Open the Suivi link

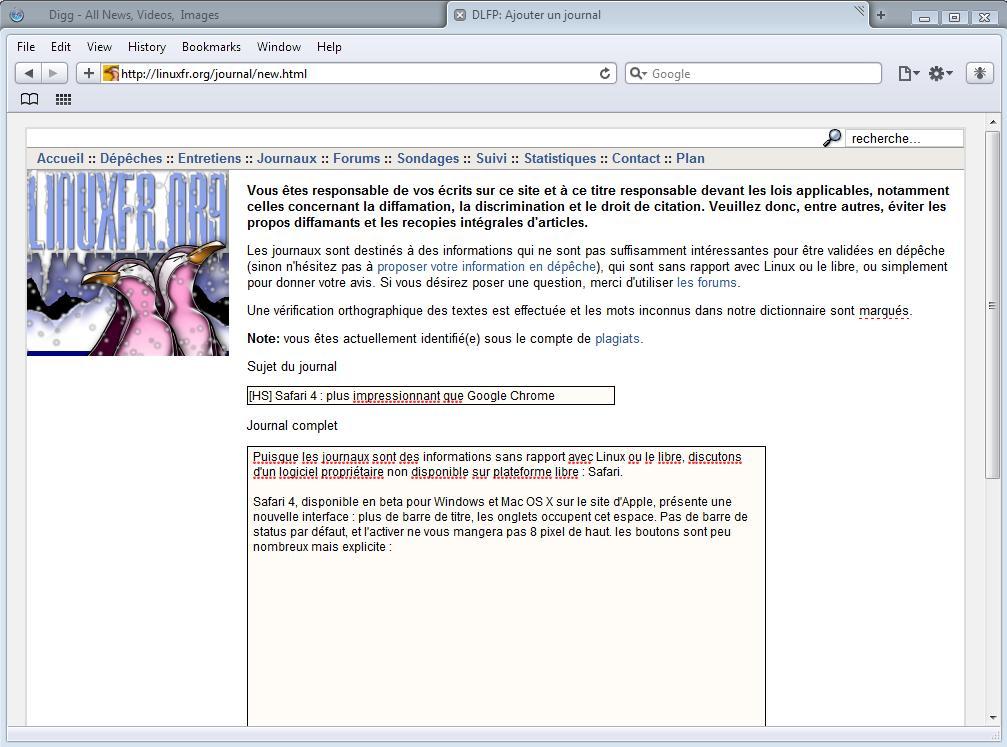[x=491, y=159]
